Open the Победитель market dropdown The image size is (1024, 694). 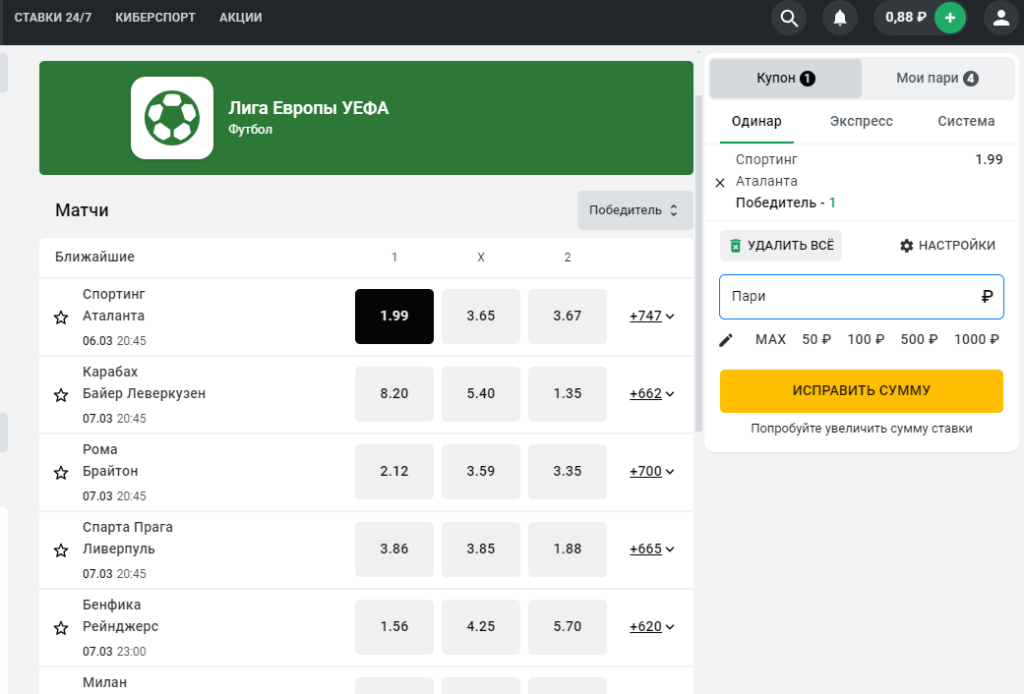point(635,210)
